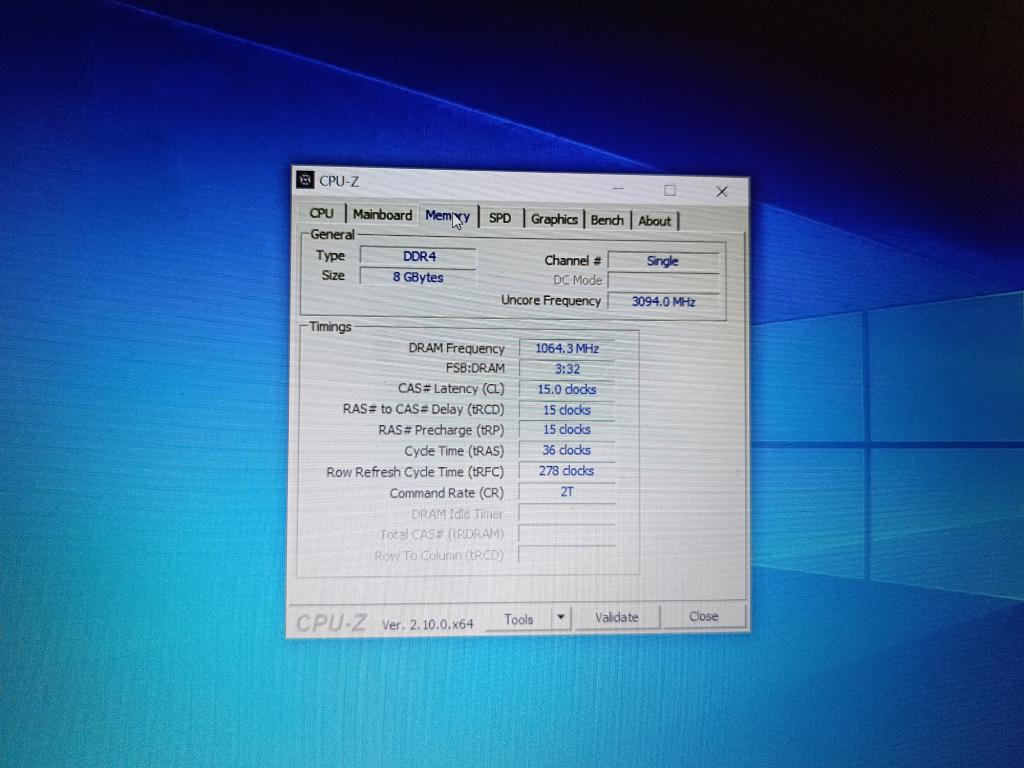Click the disabled maximize button of CPU-Z
Screen dimensions: 1024x768
click(x=669, y=189)
